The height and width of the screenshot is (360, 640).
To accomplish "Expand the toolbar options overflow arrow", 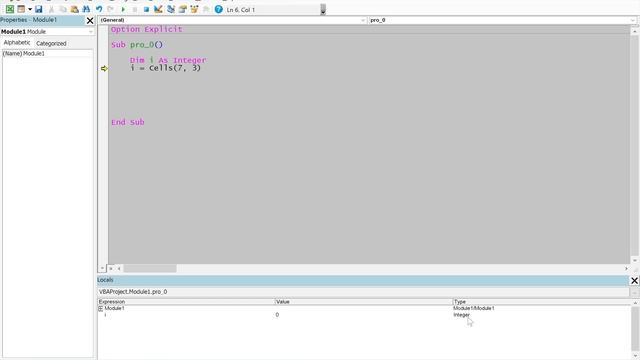I will point(323,9).
